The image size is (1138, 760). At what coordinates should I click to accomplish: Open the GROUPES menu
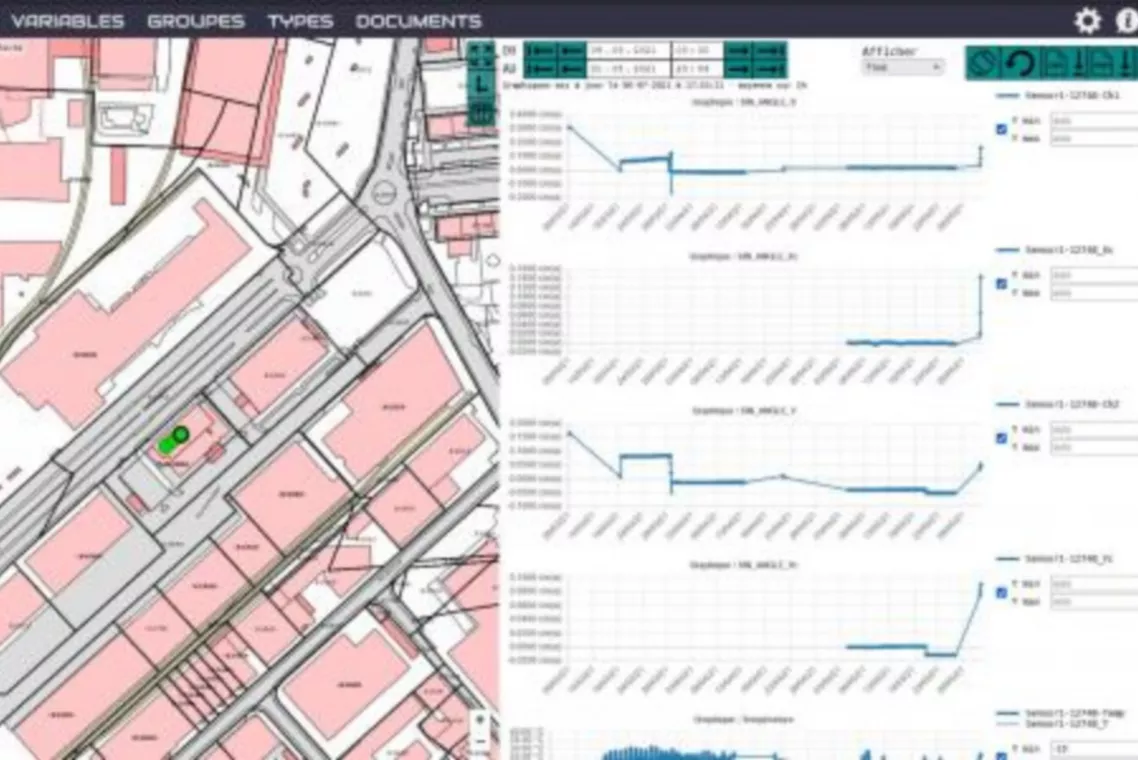(195, 21)
